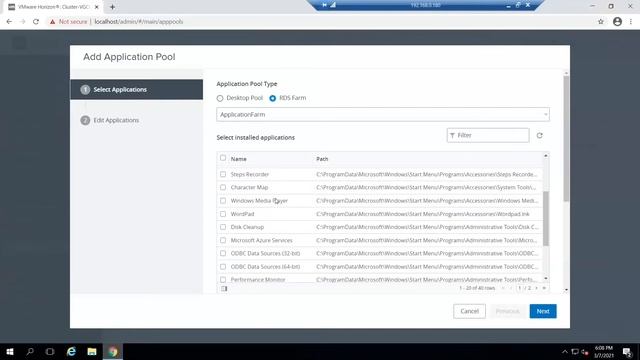Click the filter funnel icon
This screenshot has width=640, height=360.
452,136
